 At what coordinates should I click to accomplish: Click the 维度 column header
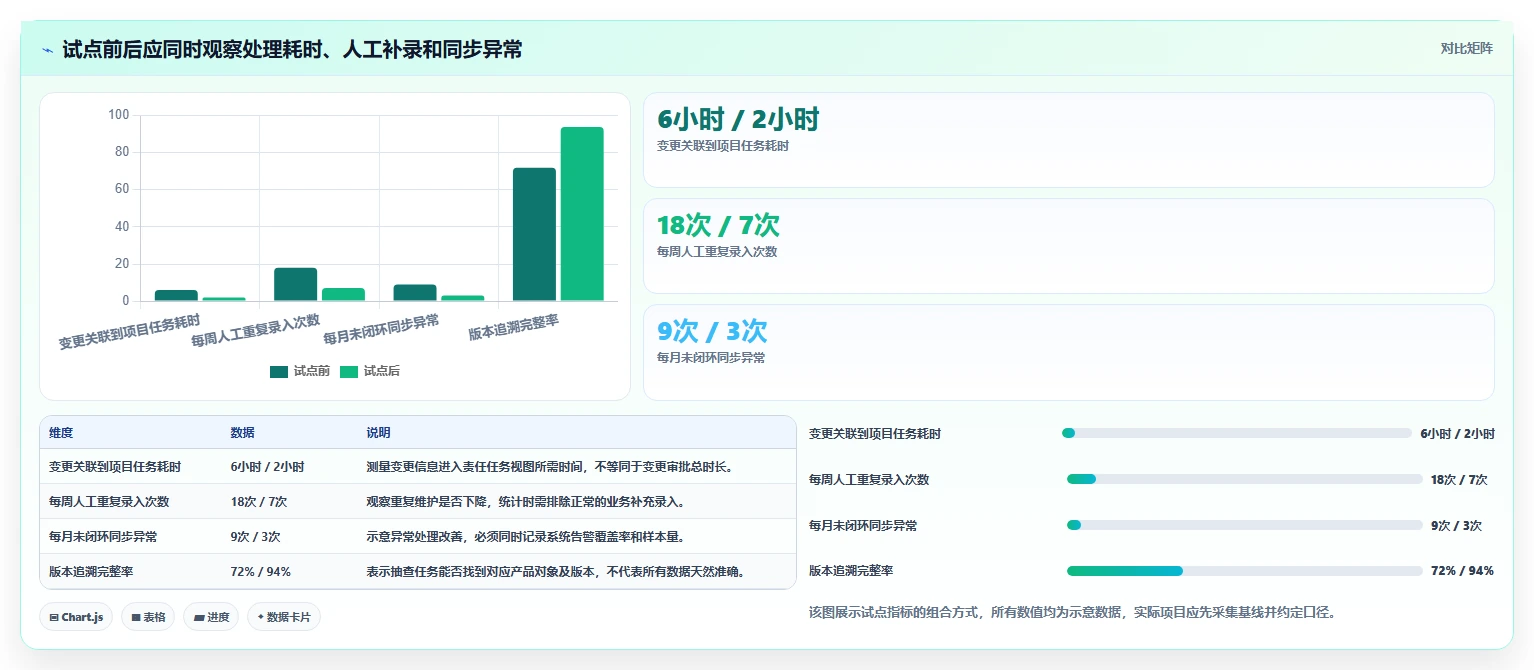point(61,433)
